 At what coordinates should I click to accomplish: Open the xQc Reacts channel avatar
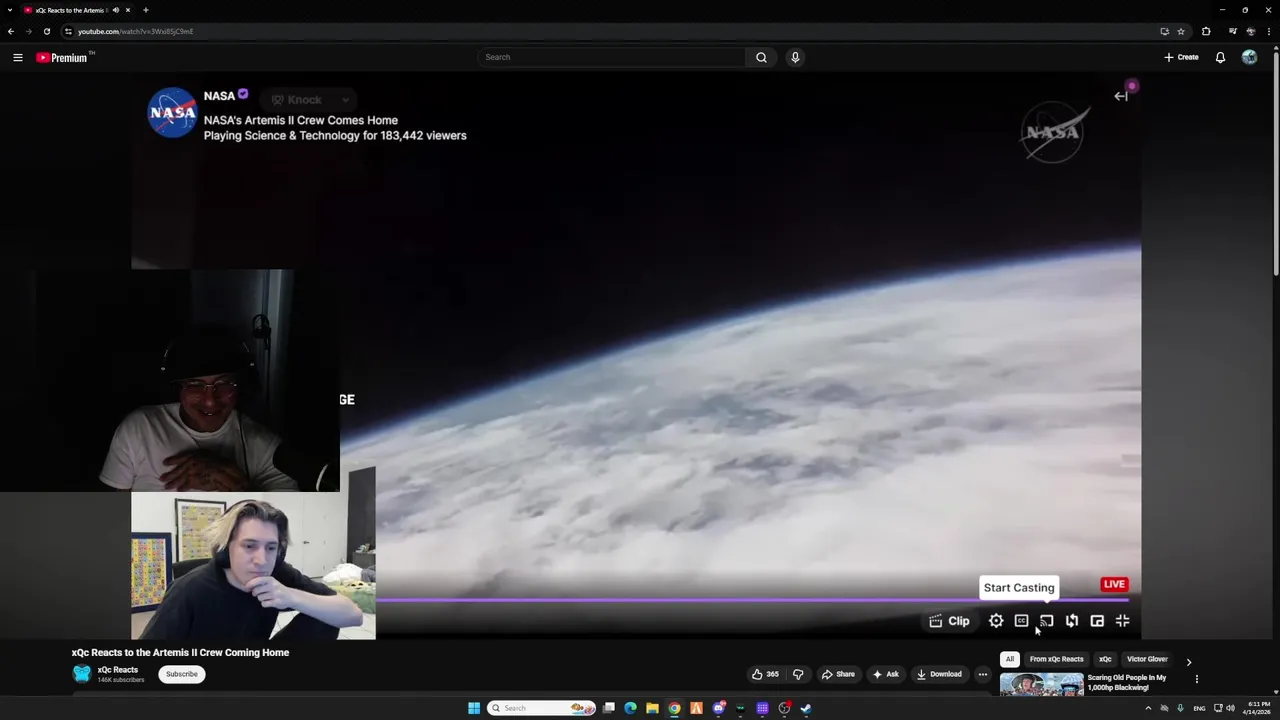click(x=82, y=674)
